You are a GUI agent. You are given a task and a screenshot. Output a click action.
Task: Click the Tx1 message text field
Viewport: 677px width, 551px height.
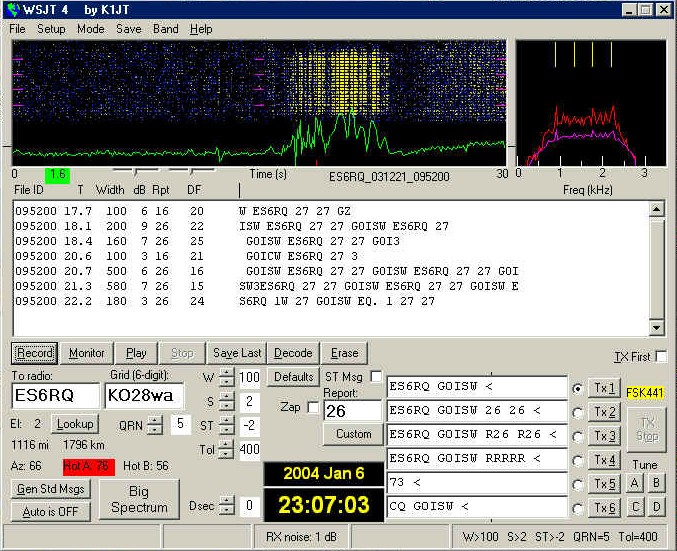[x=477, y=386]
